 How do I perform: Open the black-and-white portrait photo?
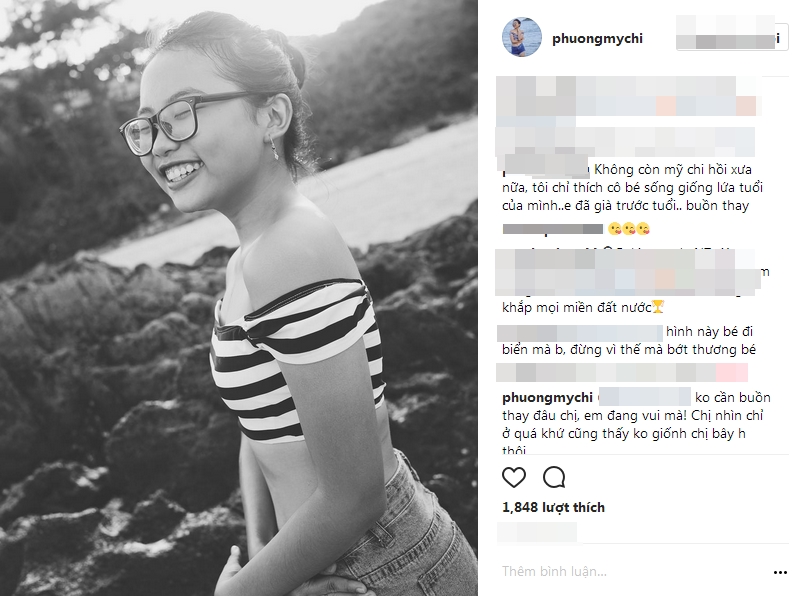click(239, 298)
